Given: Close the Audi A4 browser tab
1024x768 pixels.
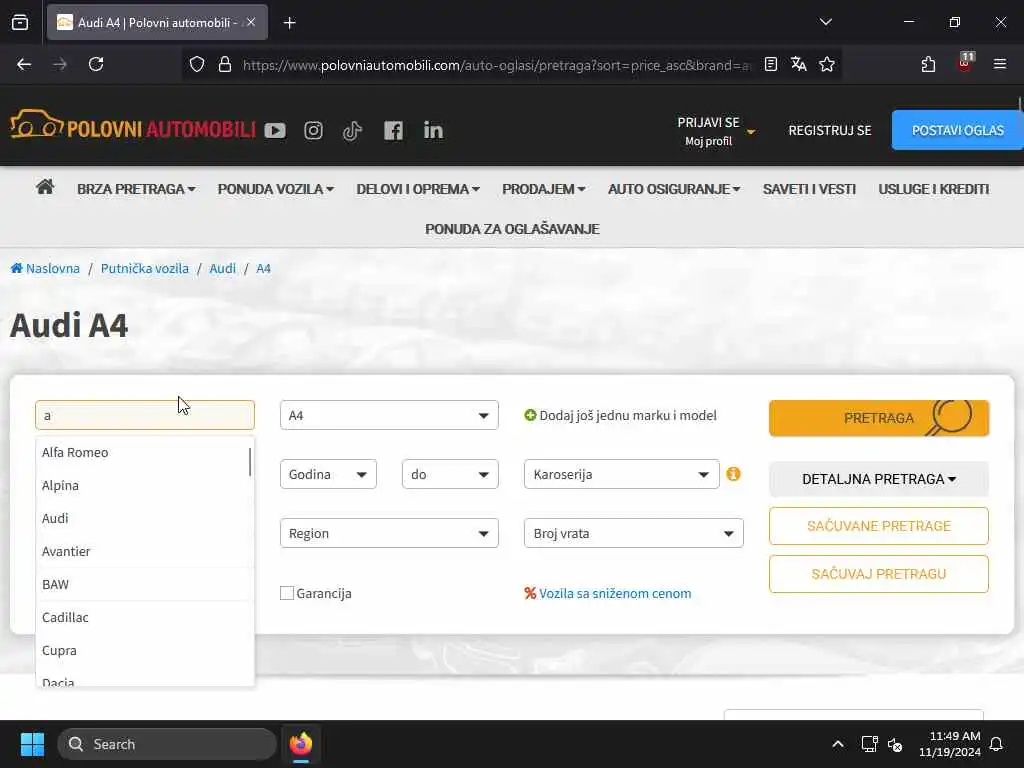Looking at the screenshot, I should 251,22.
